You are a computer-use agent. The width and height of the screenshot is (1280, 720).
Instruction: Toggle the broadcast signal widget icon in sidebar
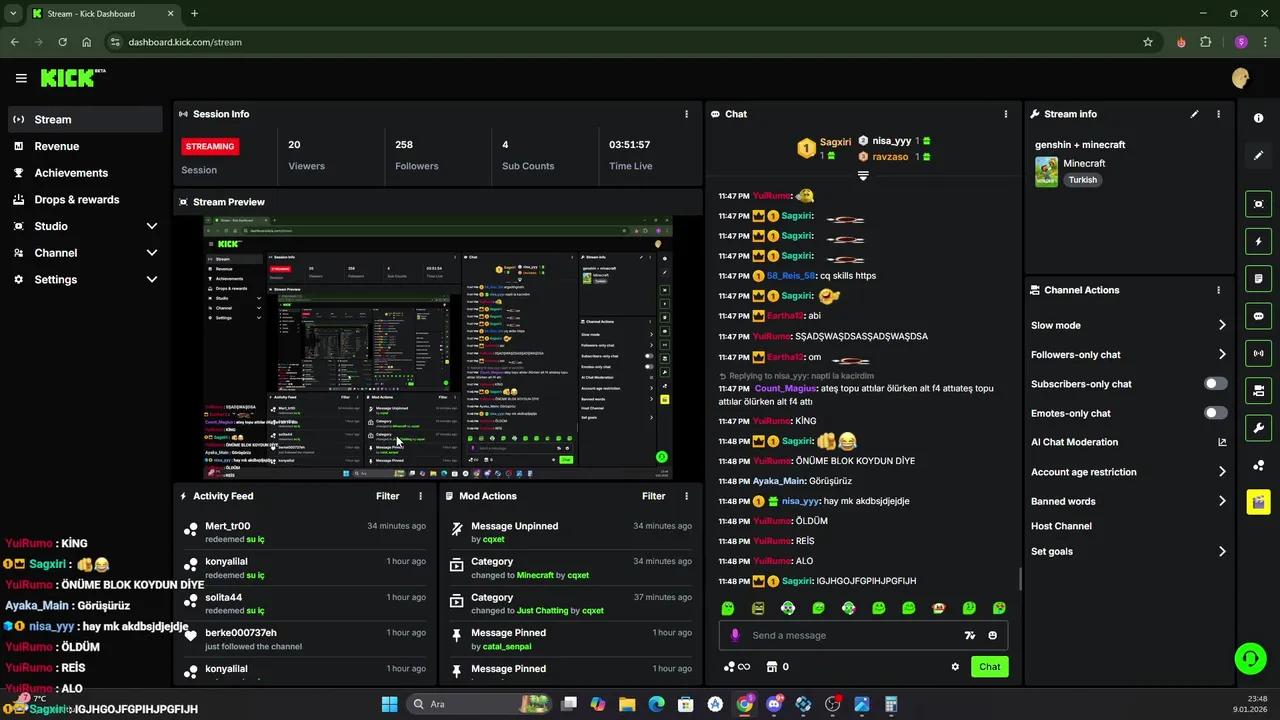click(x=1258, y=353)
